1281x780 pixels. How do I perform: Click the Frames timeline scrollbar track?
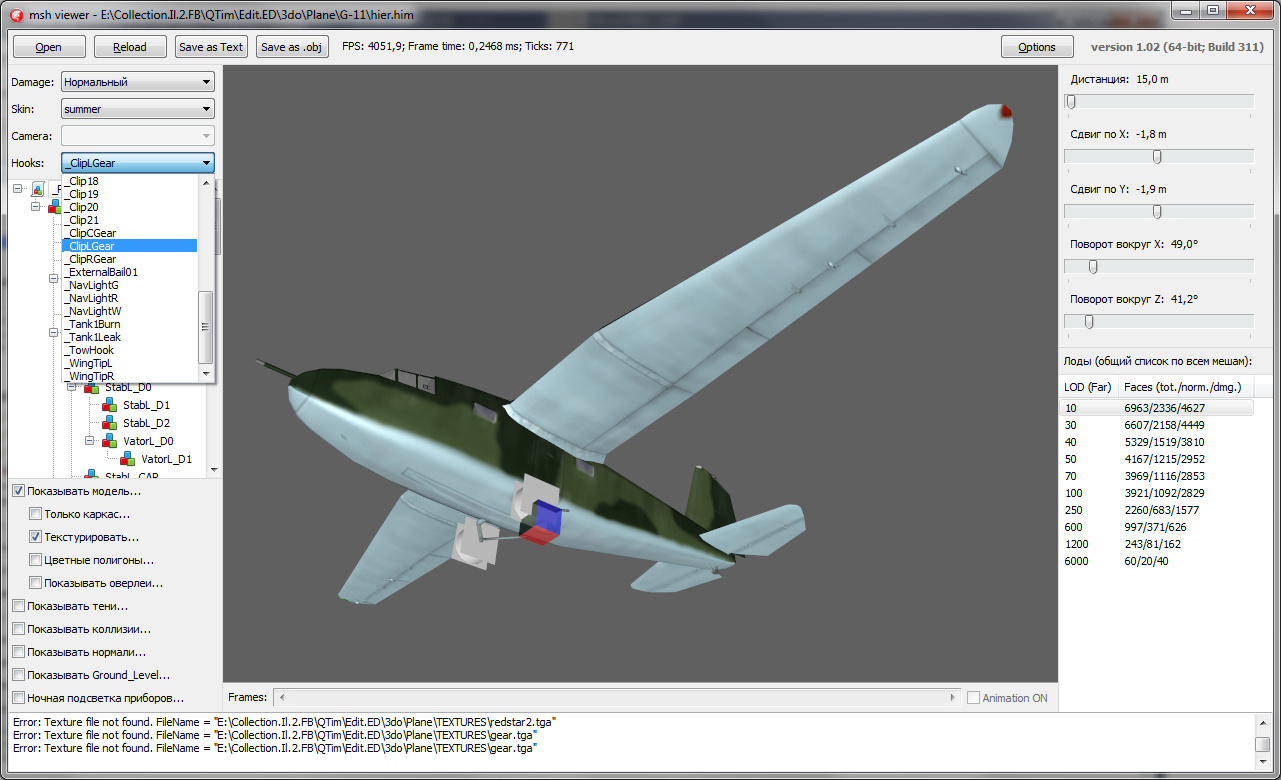(x=615, y=697)
